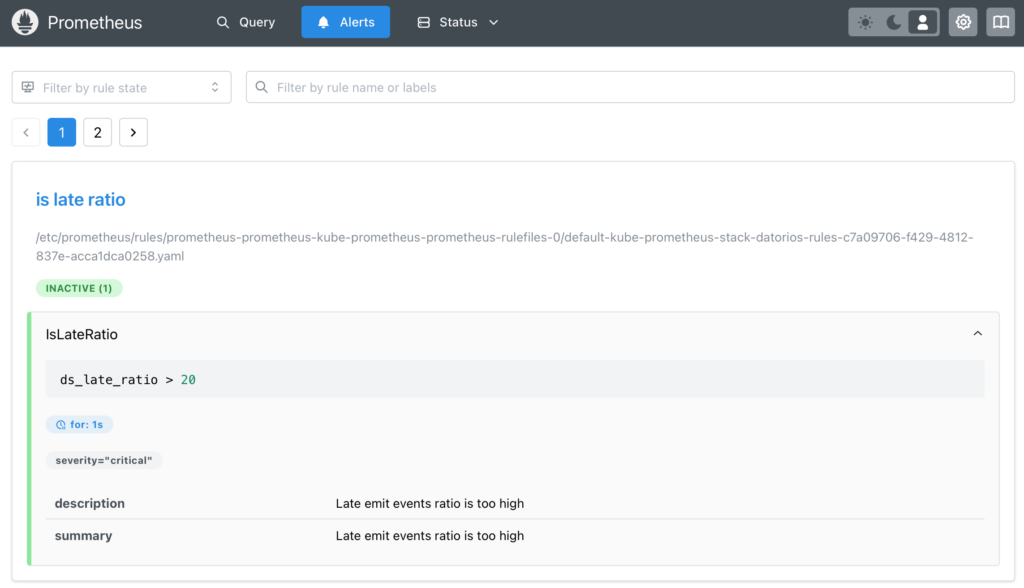This screenshot has height=588, width=1024.
Task: Click the Prometheus flame logo
Action: [25, 22]
